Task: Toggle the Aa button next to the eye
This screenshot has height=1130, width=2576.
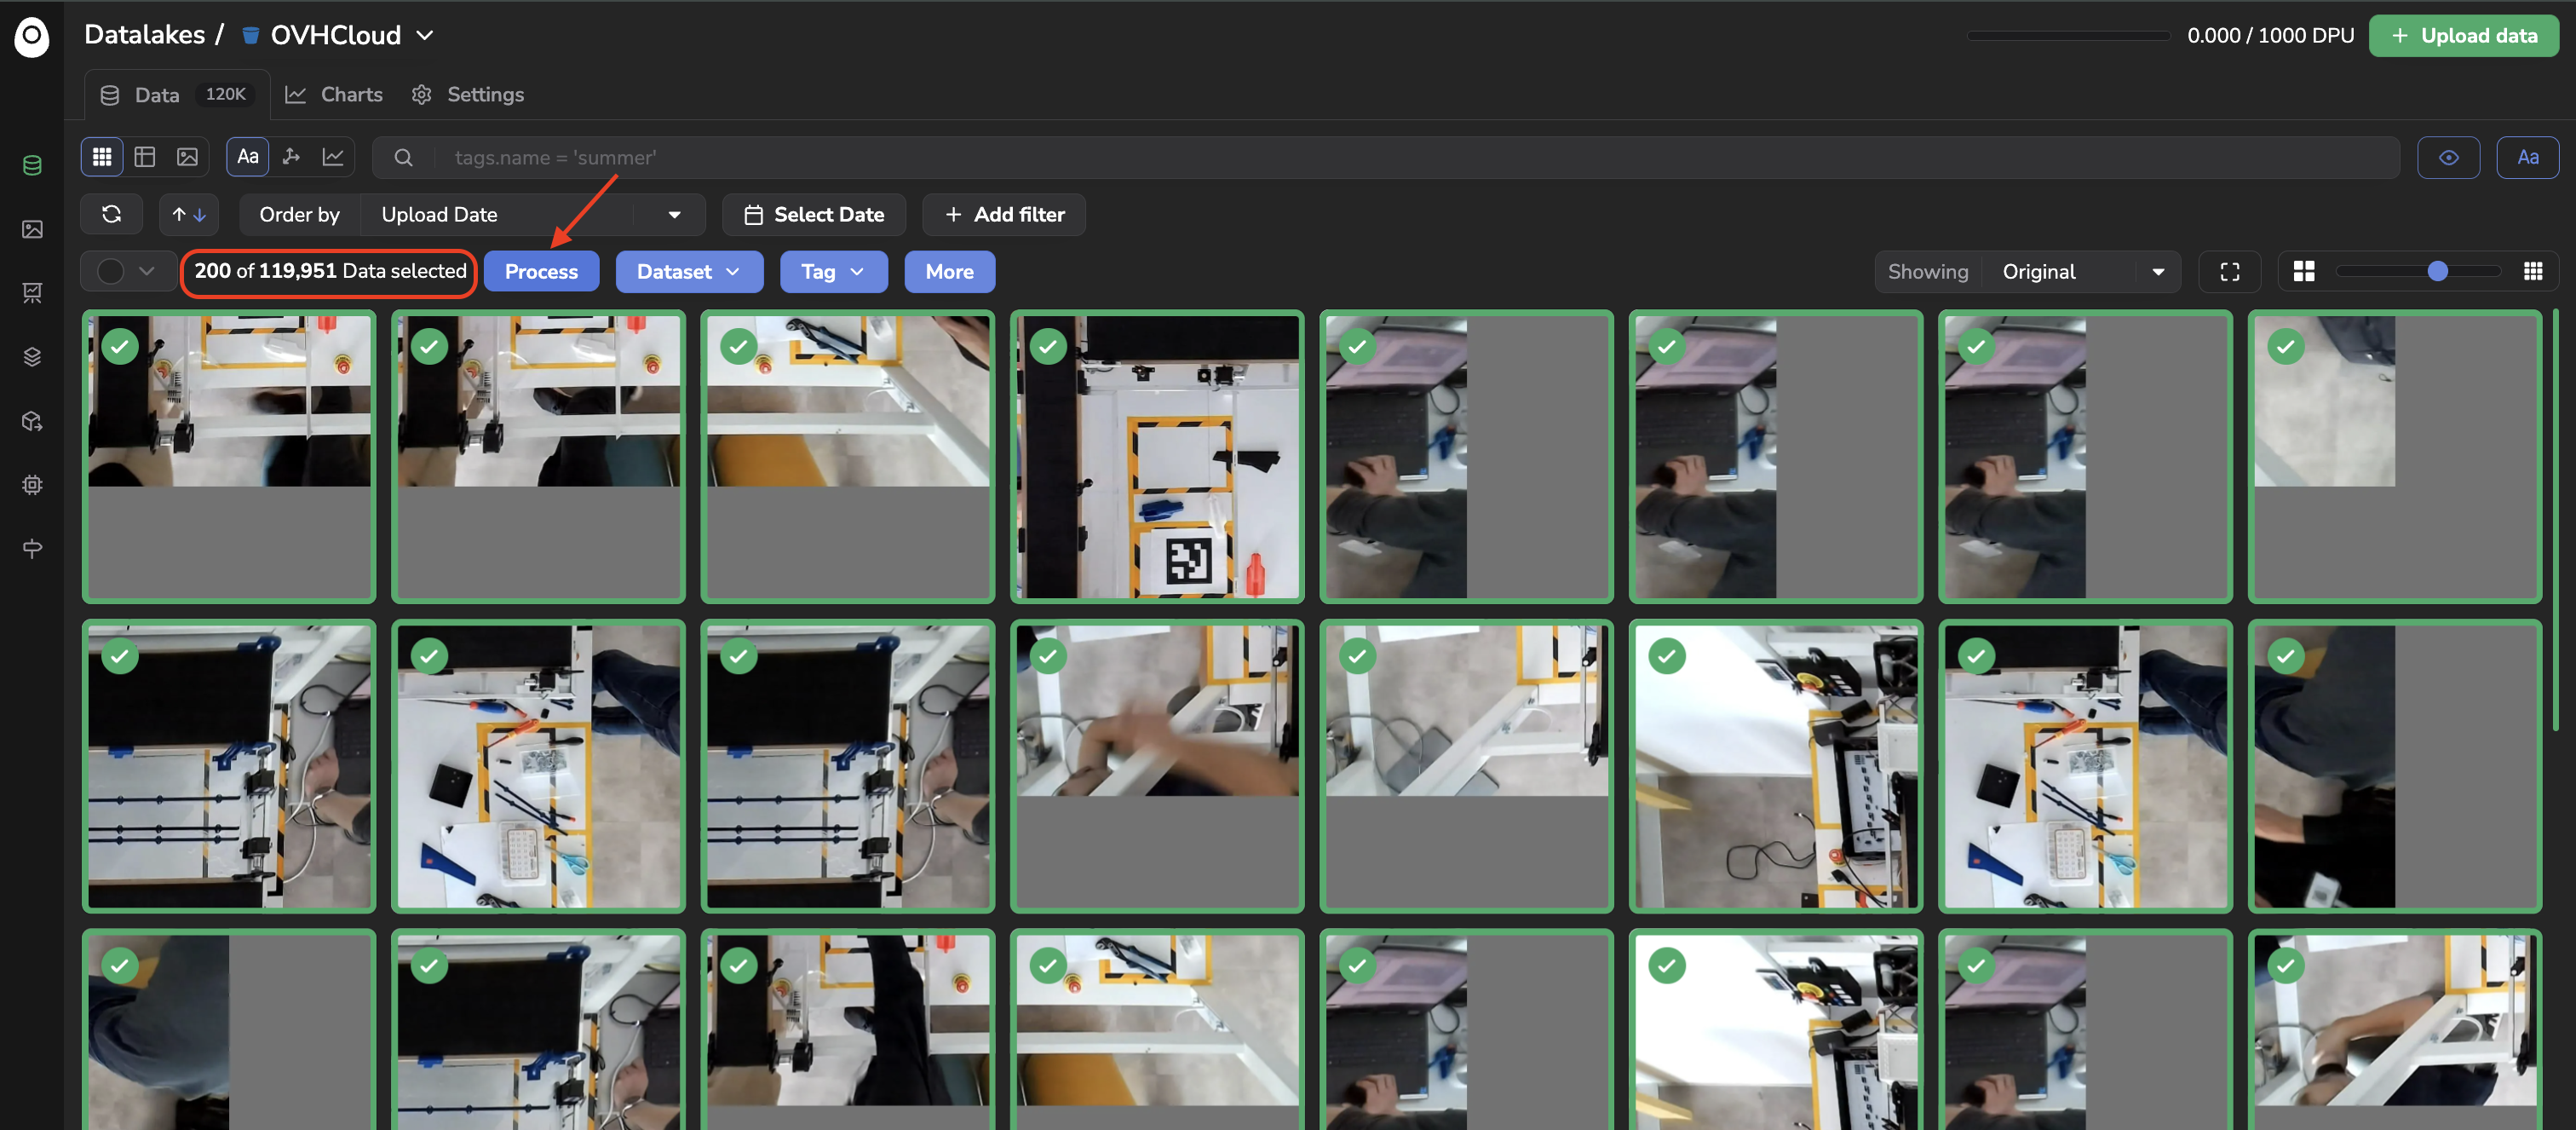Action: click(2528, 158)
